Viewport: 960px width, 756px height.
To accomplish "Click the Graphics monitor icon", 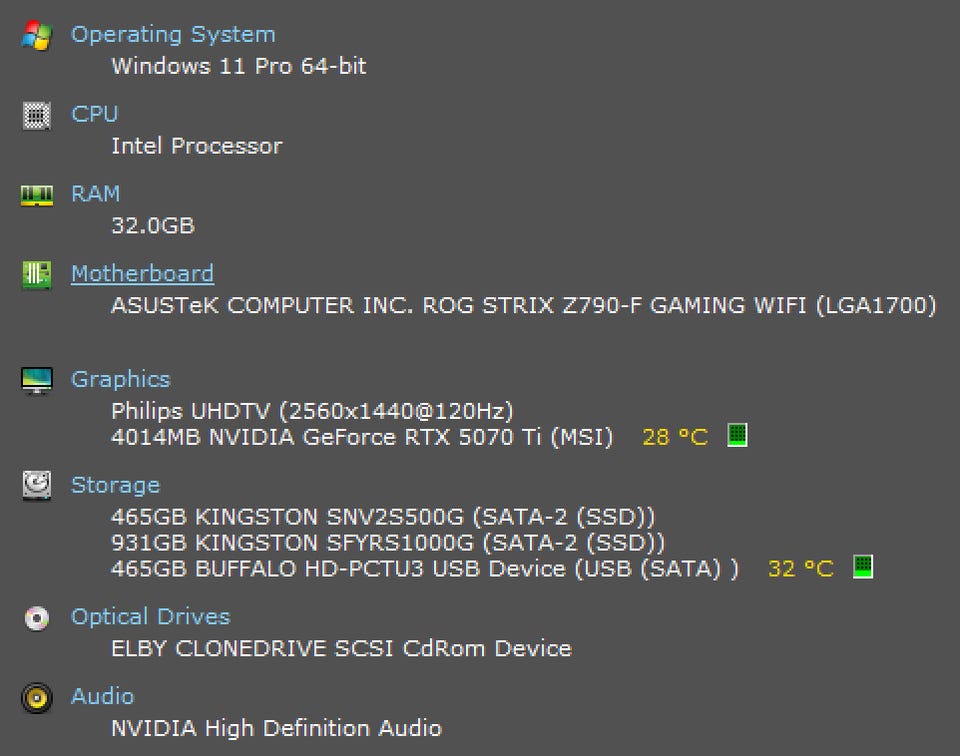I will [36, 380].
